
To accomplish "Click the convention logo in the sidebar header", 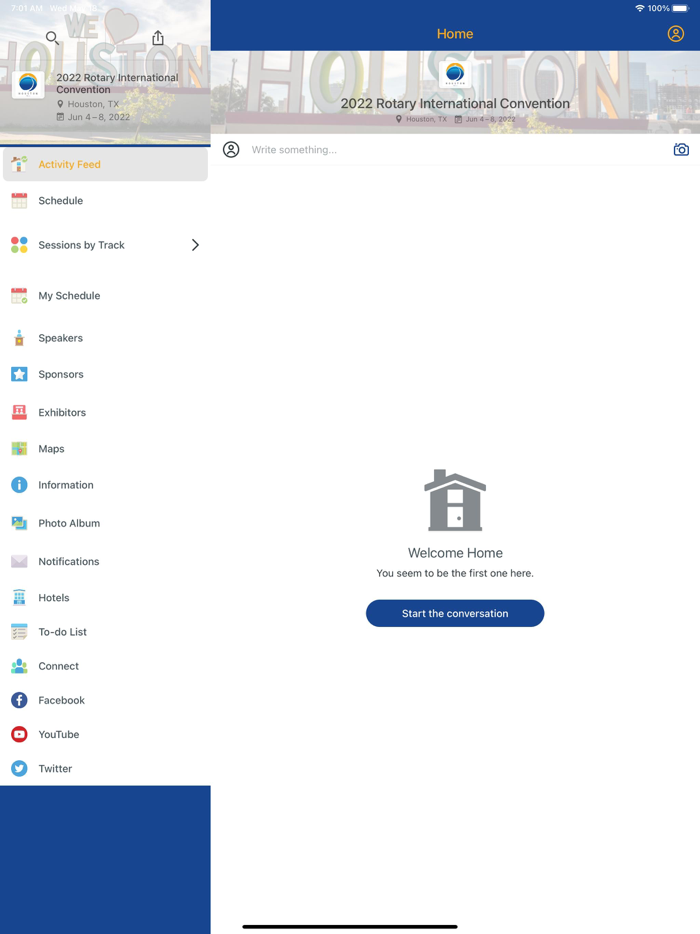I will point(28,85).
